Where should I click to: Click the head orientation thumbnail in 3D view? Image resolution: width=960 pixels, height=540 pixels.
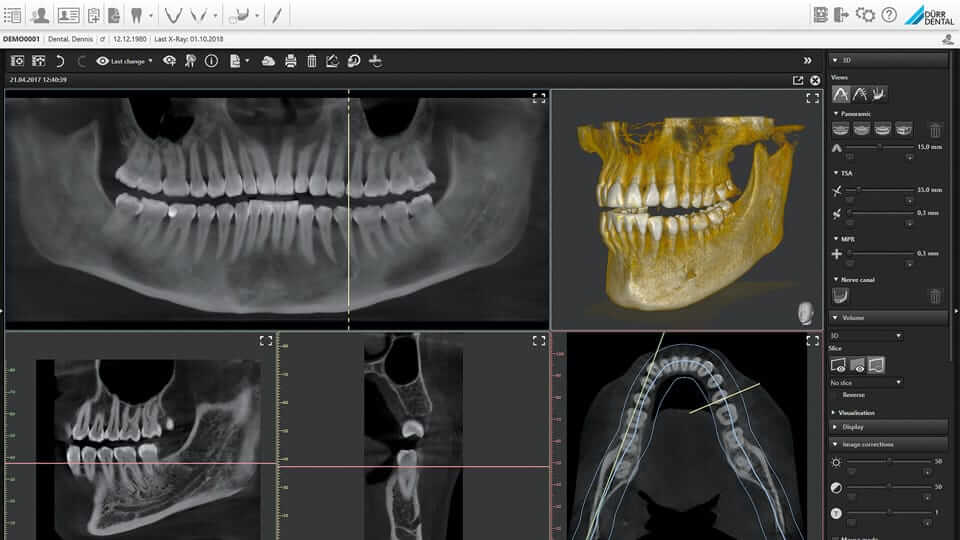[x=805, y=312]
